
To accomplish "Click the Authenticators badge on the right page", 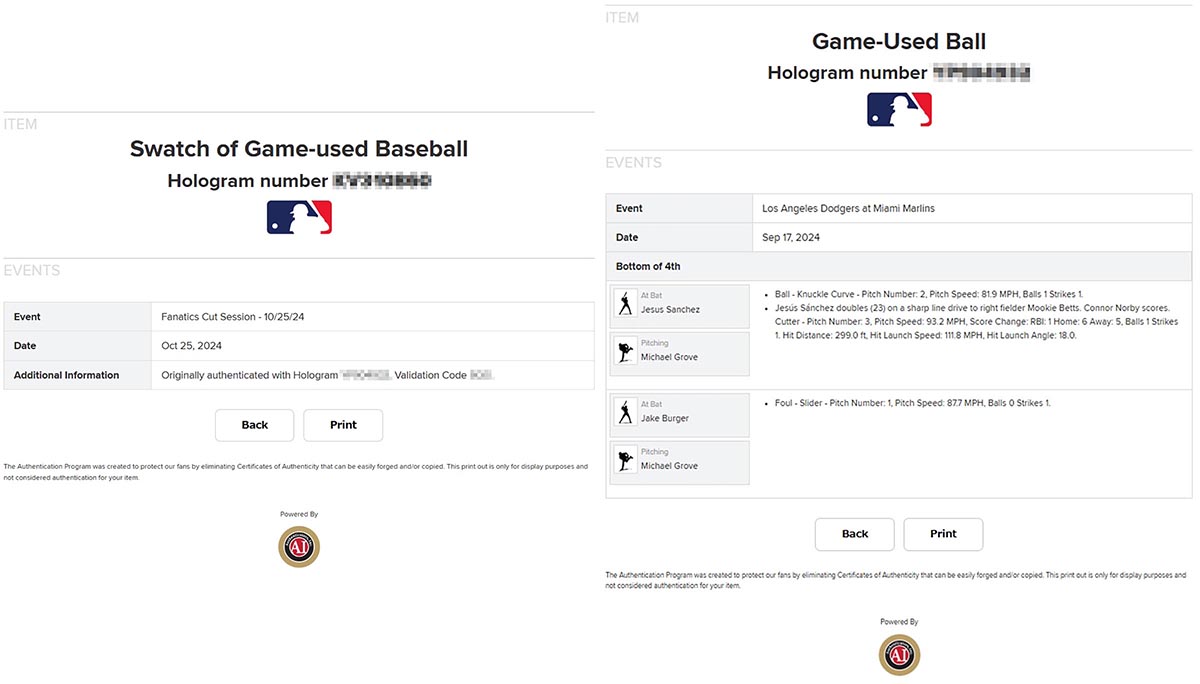I will (899, 655).
